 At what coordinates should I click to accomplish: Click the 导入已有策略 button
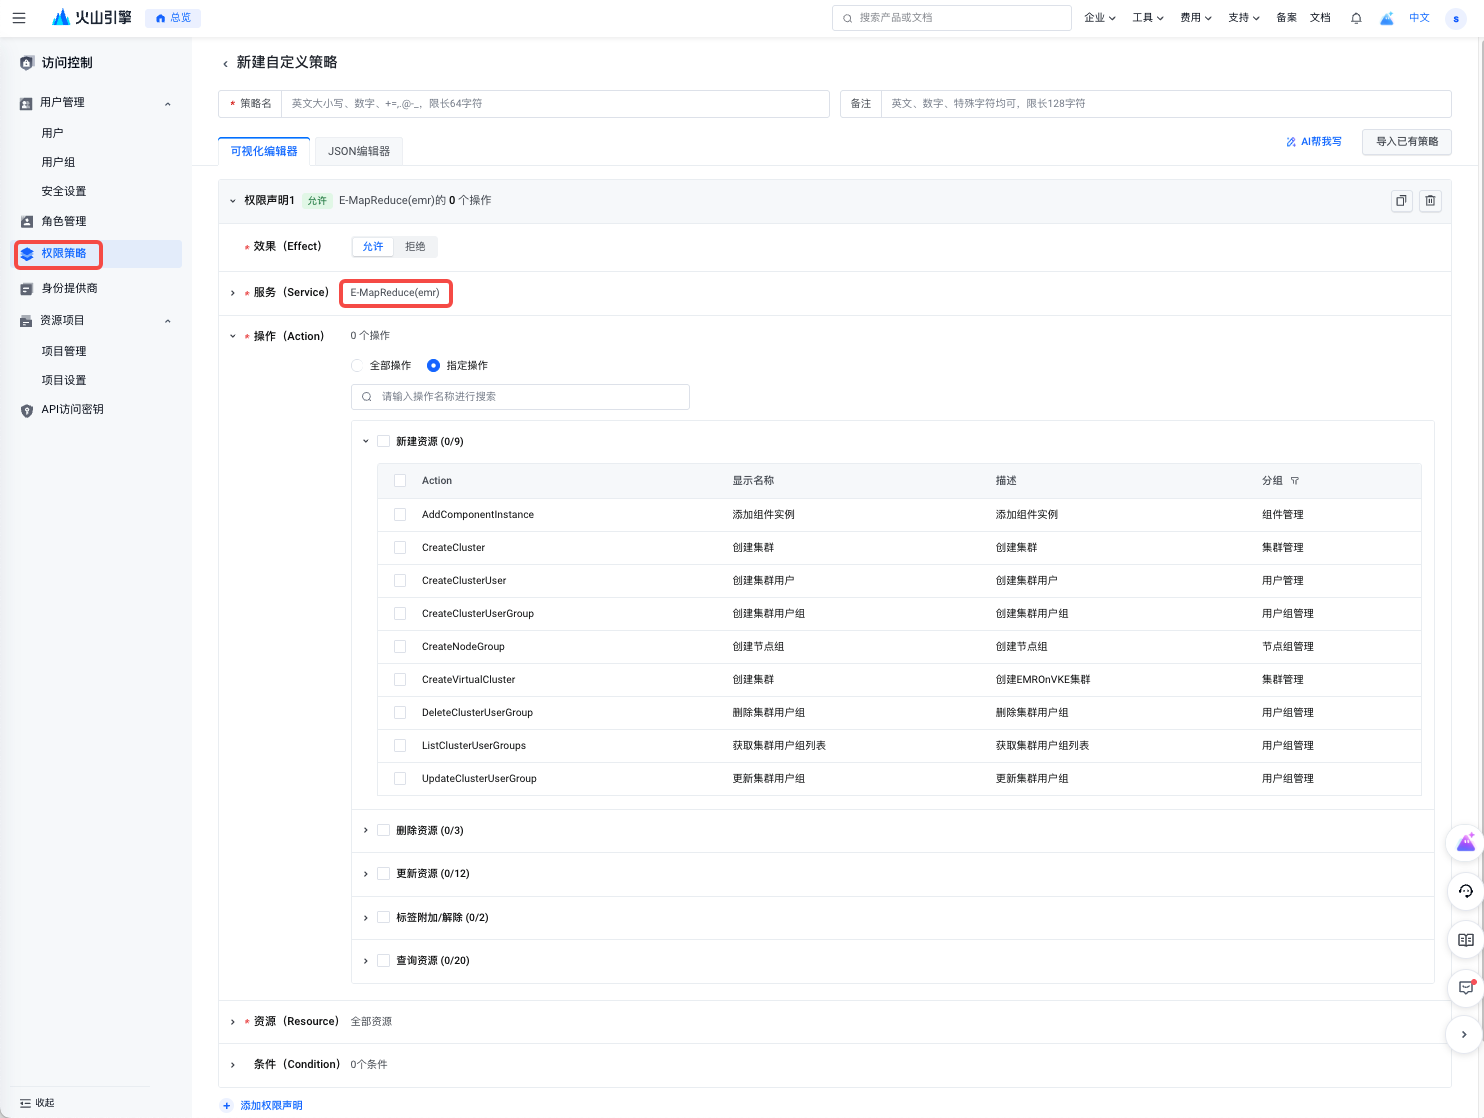pyautogui.click(x=1406, y=142)
